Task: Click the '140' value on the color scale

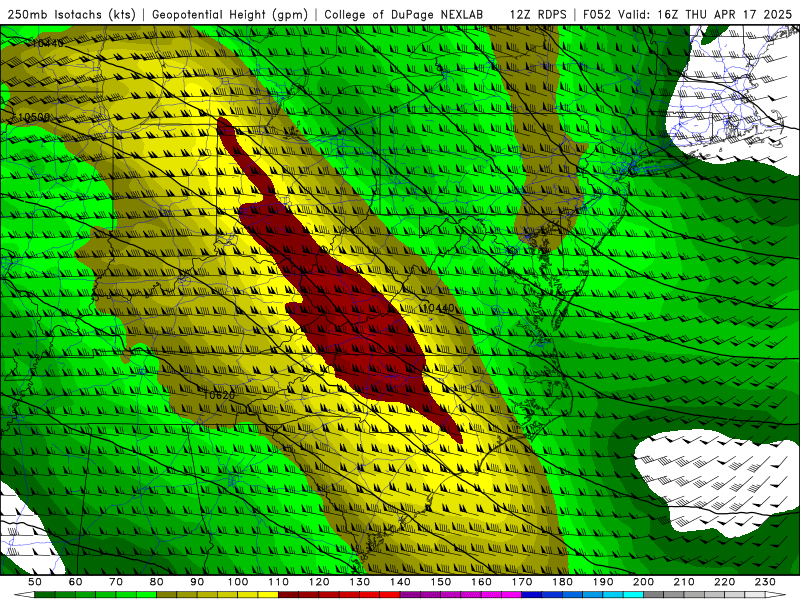Action: (x=400, y=582)
